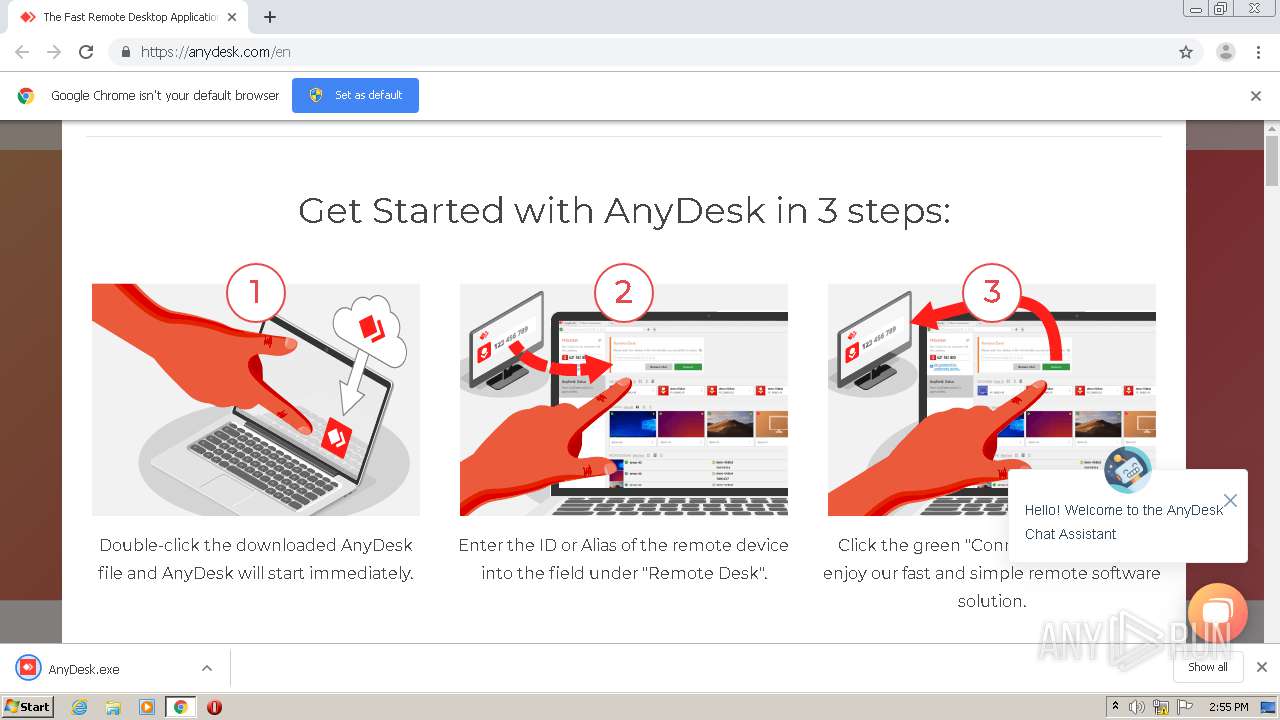The width and height of the screenshot is (1280, 720).
Task: Set Chrome as default browser
Action: [355, 95]
